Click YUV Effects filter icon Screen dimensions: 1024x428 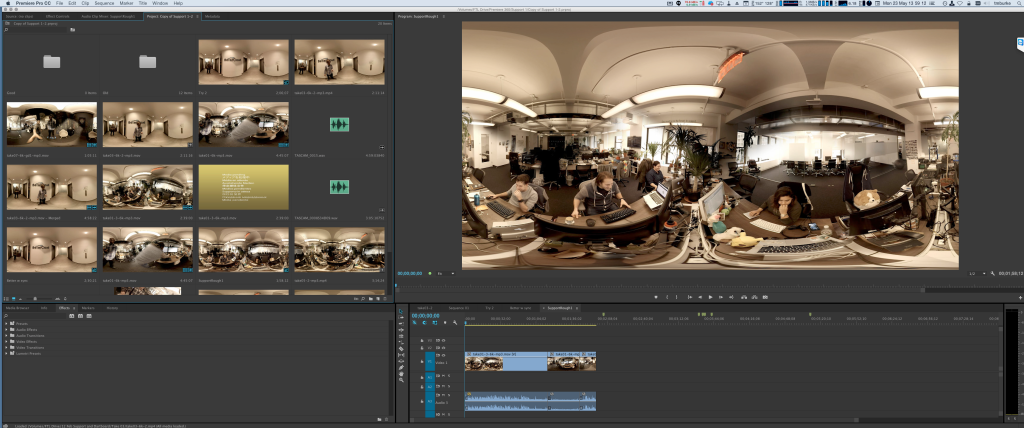[89, 316]
